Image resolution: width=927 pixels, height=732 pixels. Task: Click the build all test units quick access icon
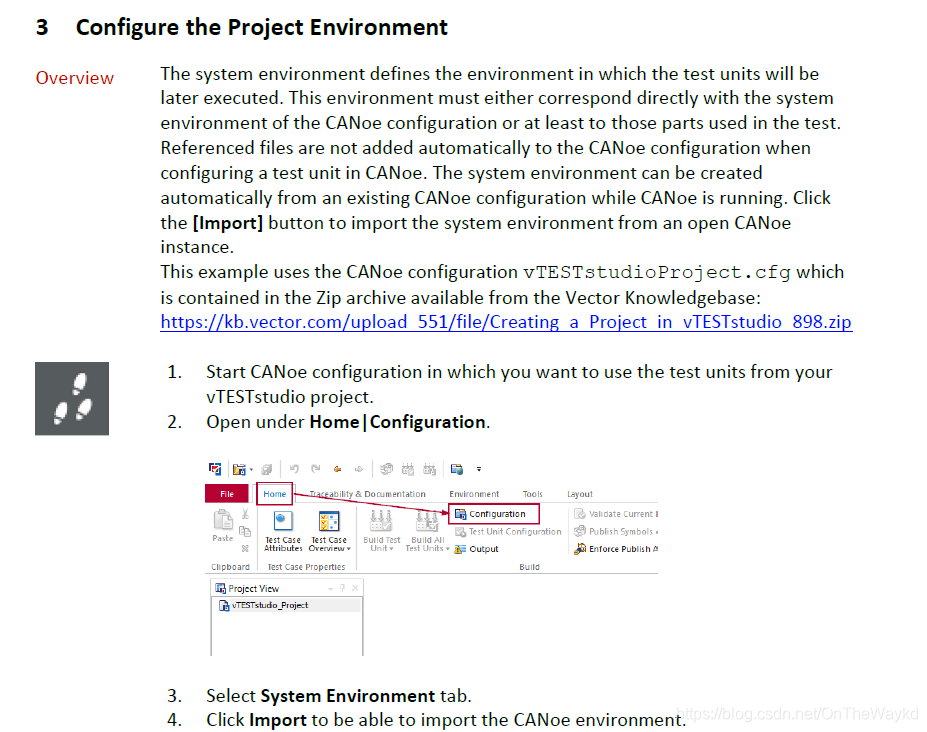point(430,469)
